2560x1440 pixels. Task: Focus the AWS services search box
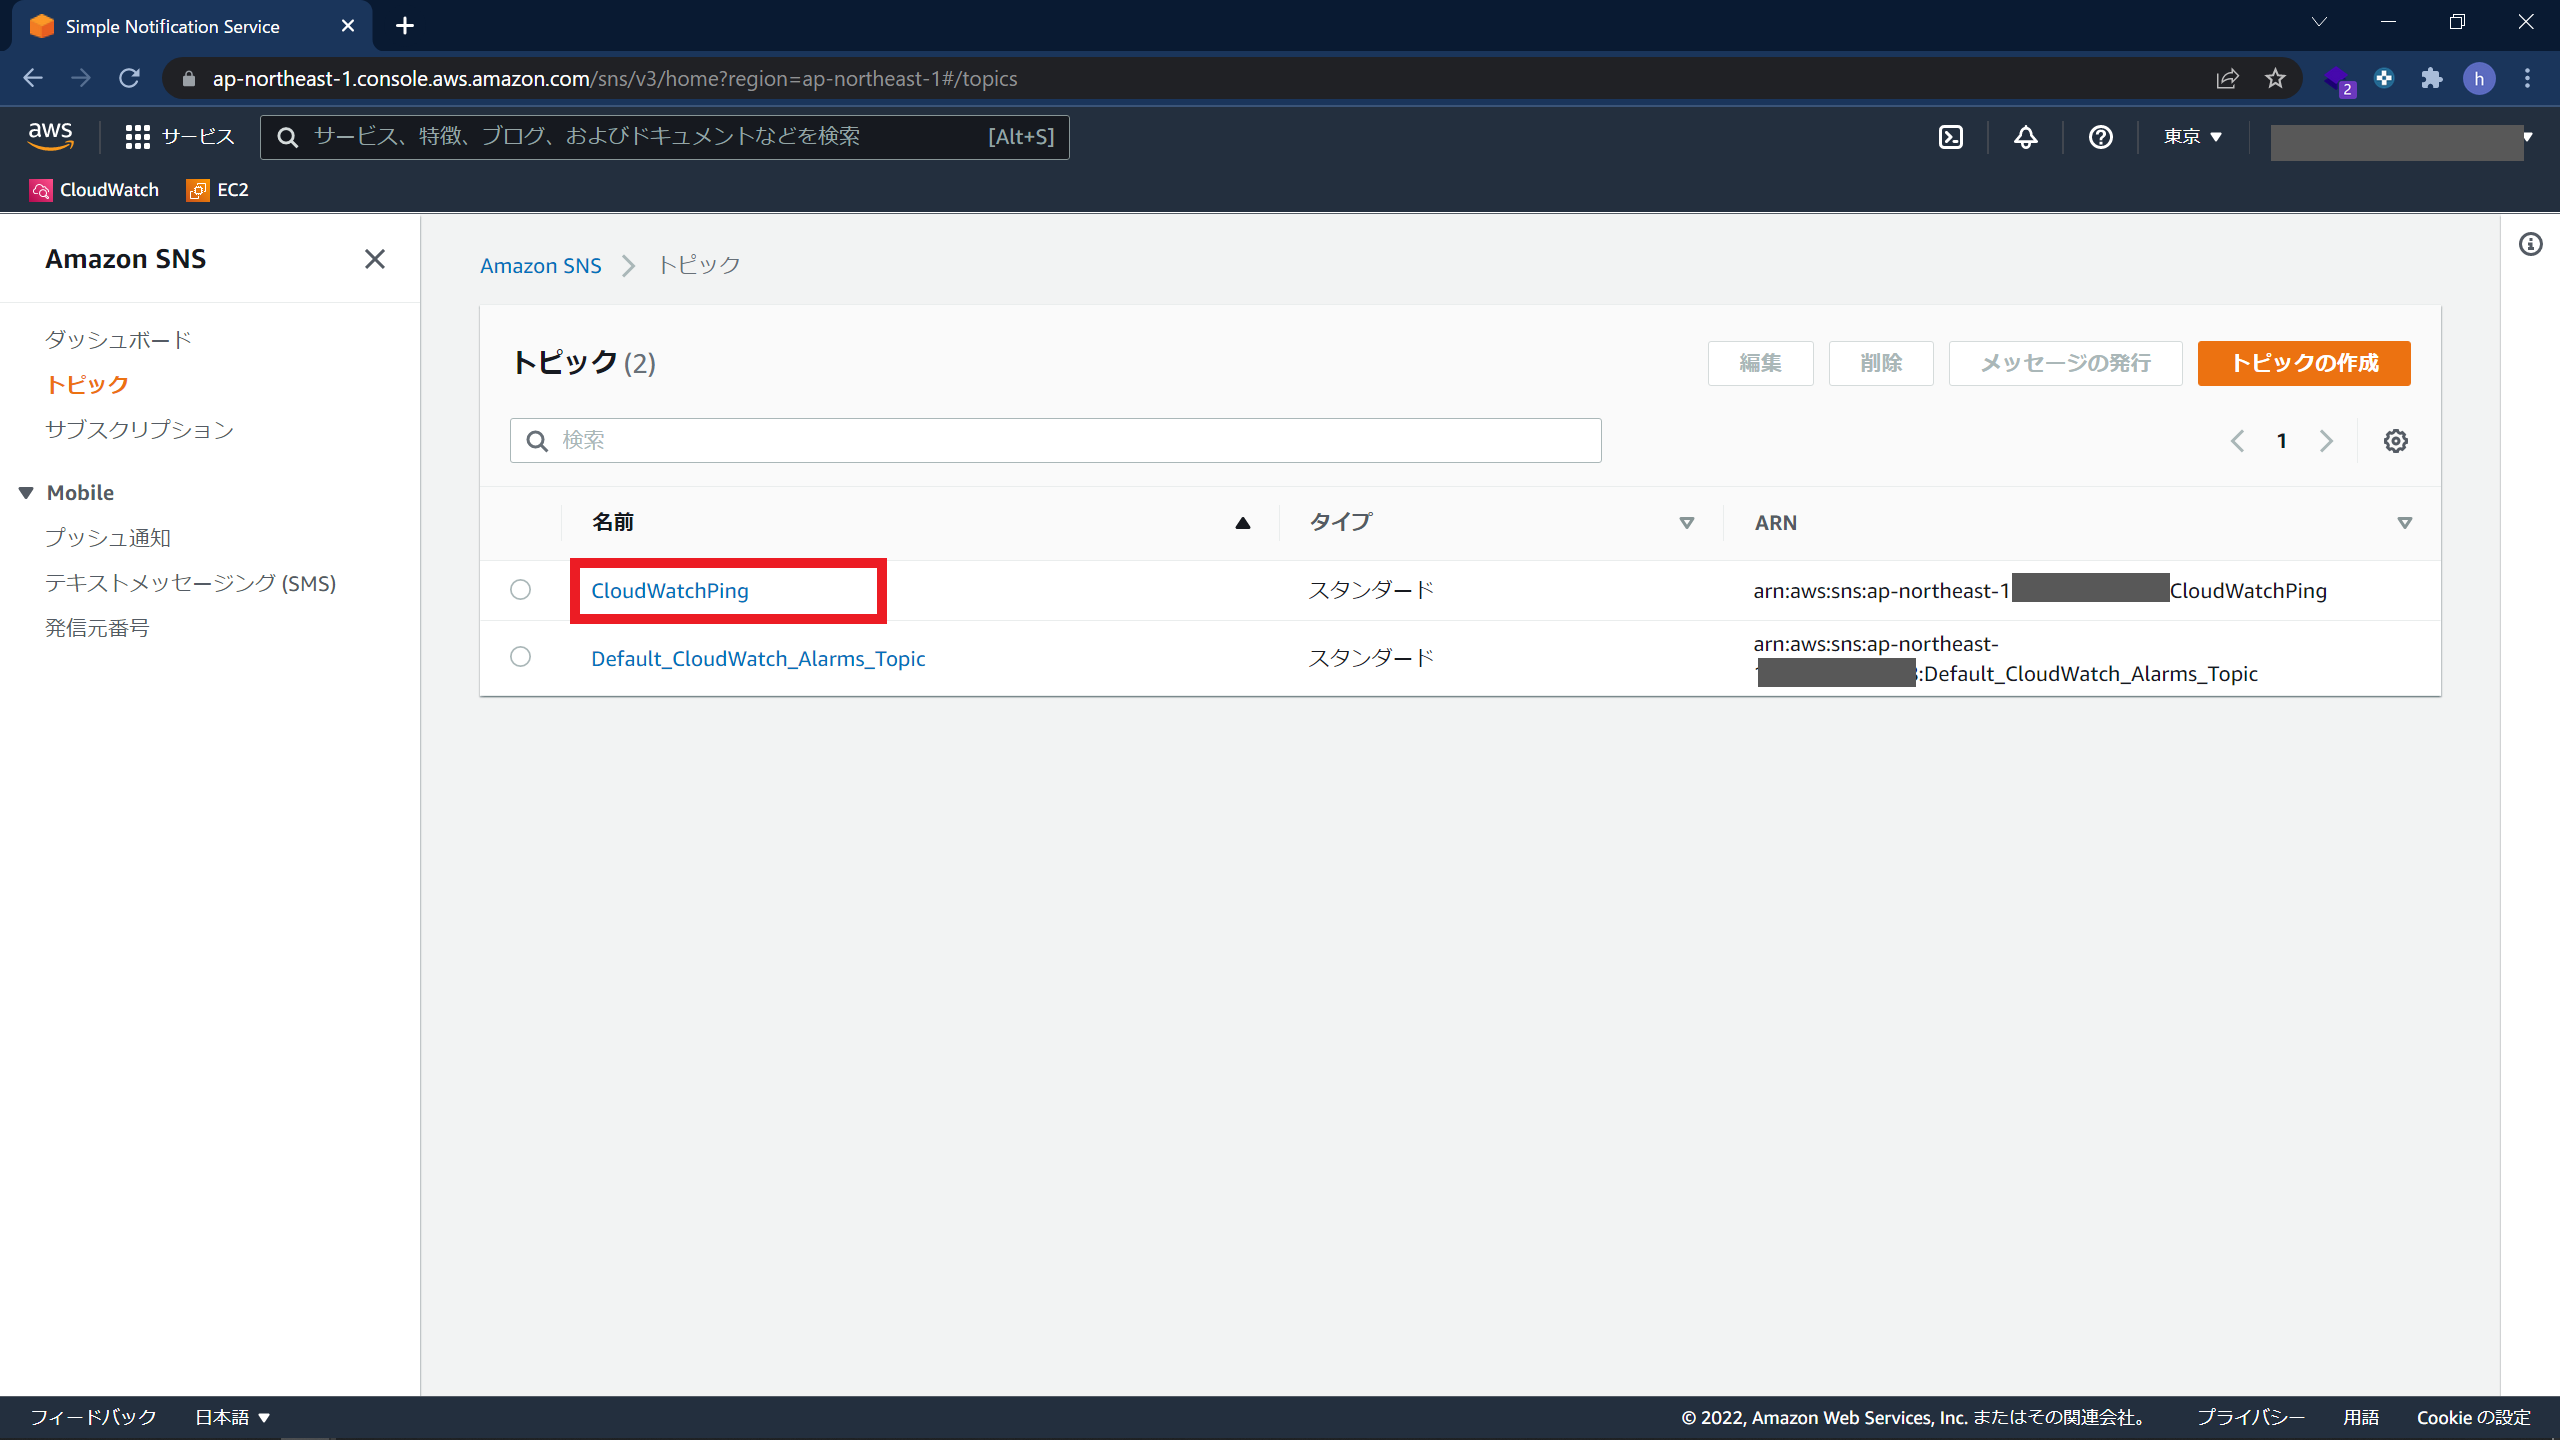[665, 137]
